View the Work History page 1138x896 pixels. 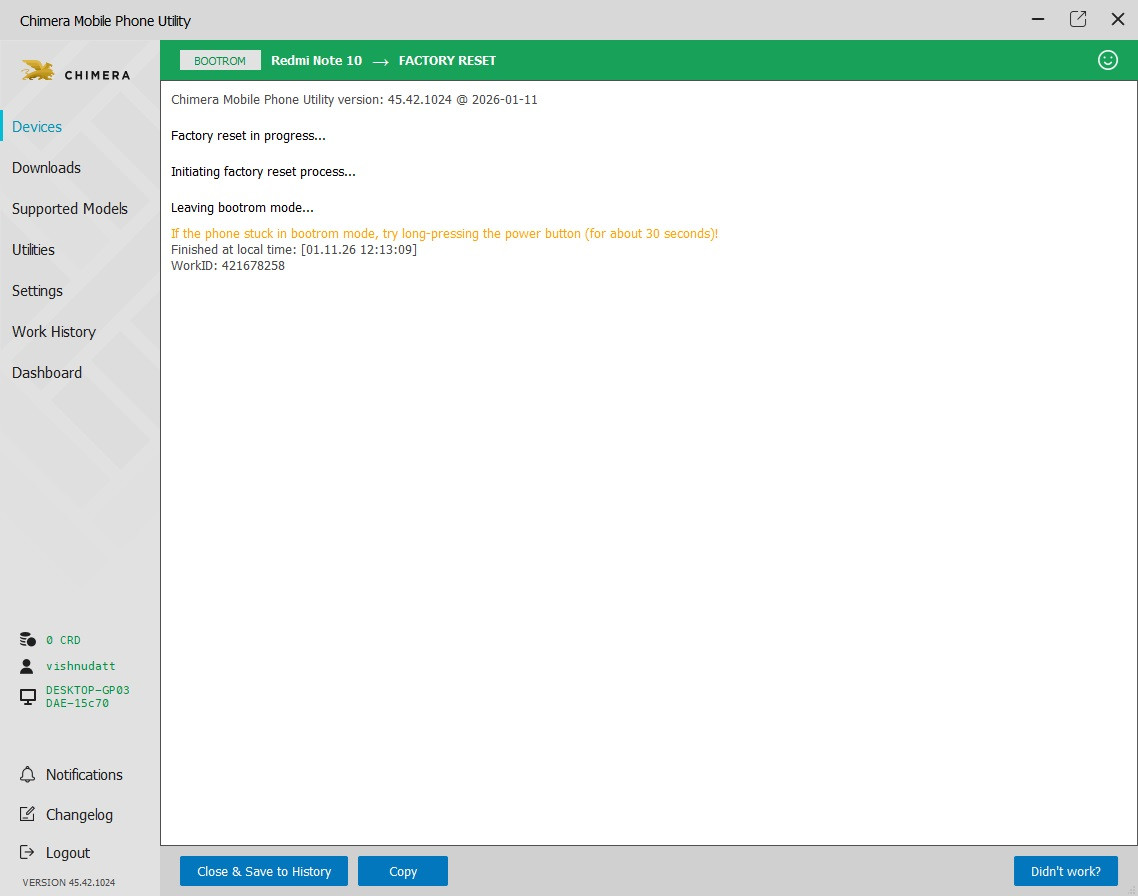[x=54, y=332]
